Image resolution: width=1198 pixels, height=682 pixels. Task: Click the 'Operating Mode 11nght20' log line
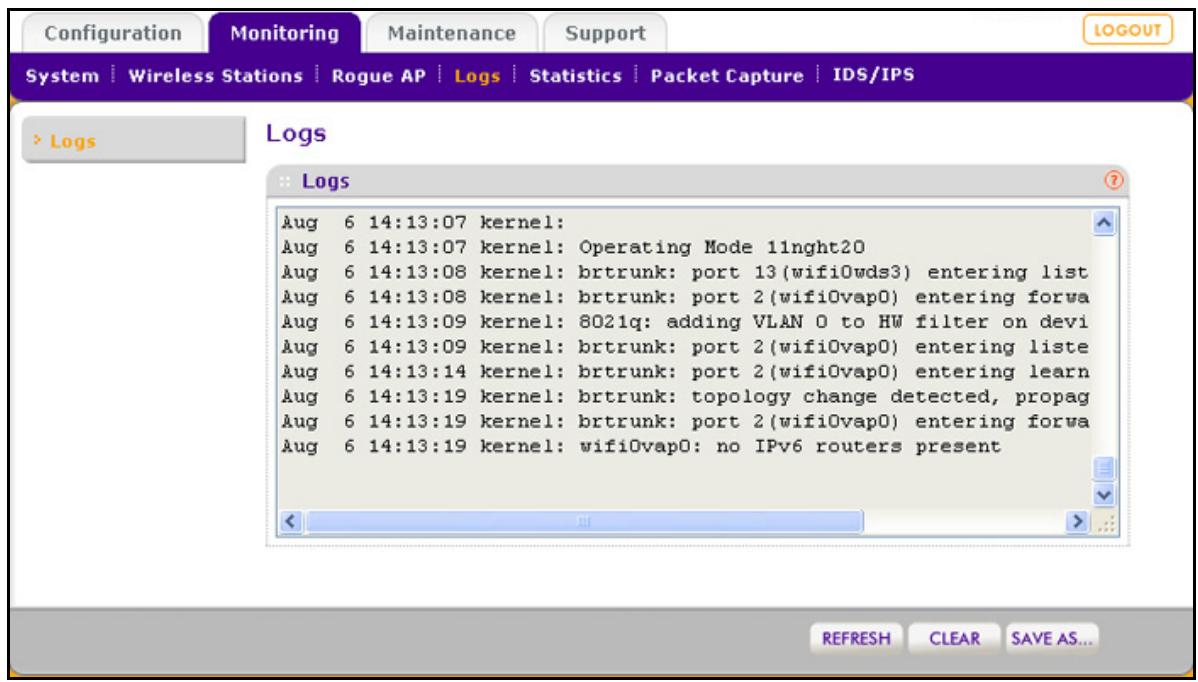[574, 247]
